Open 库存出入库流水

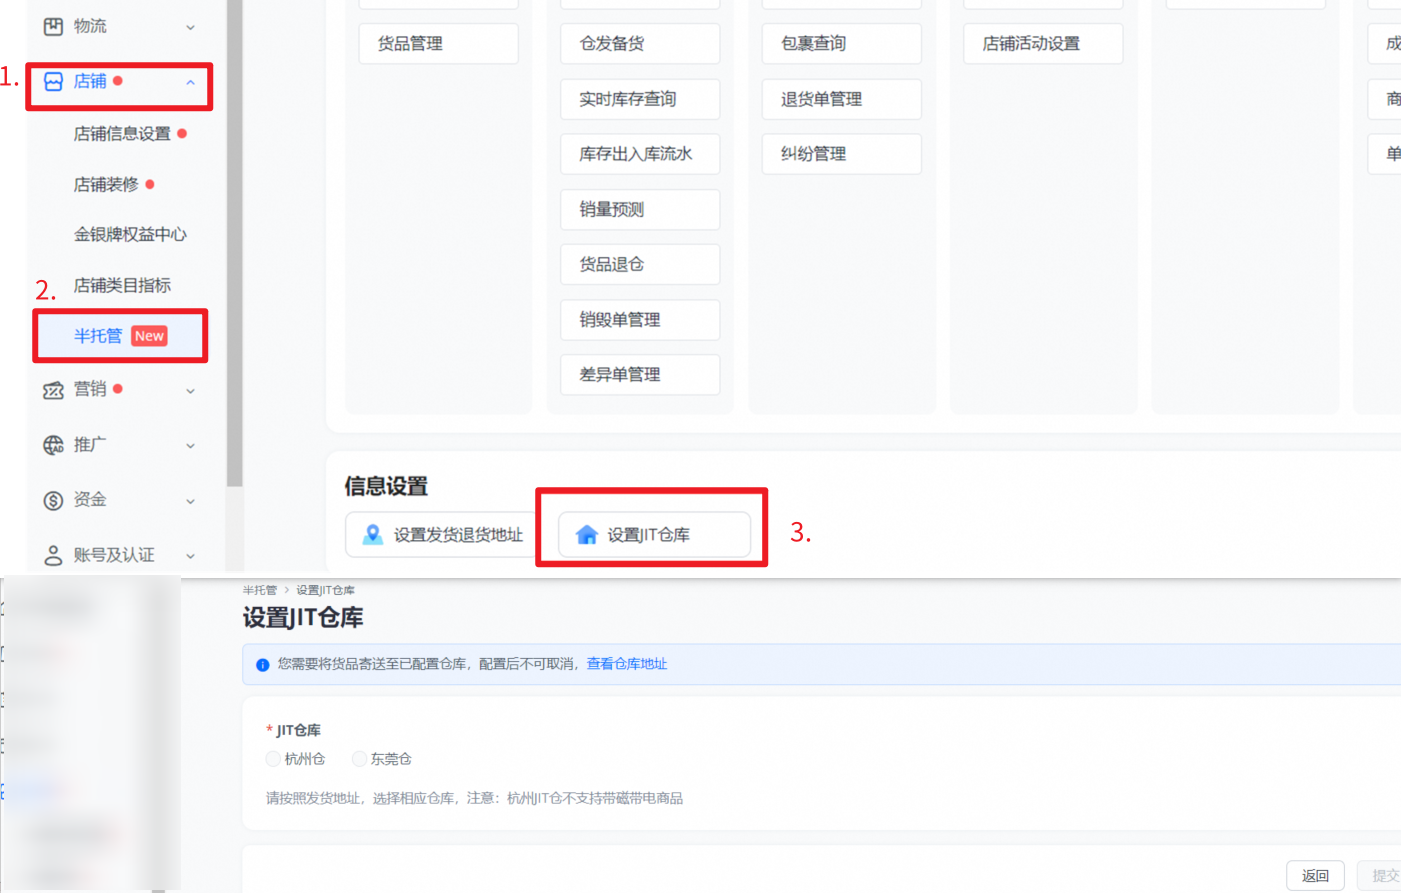[x=640, y=154]
